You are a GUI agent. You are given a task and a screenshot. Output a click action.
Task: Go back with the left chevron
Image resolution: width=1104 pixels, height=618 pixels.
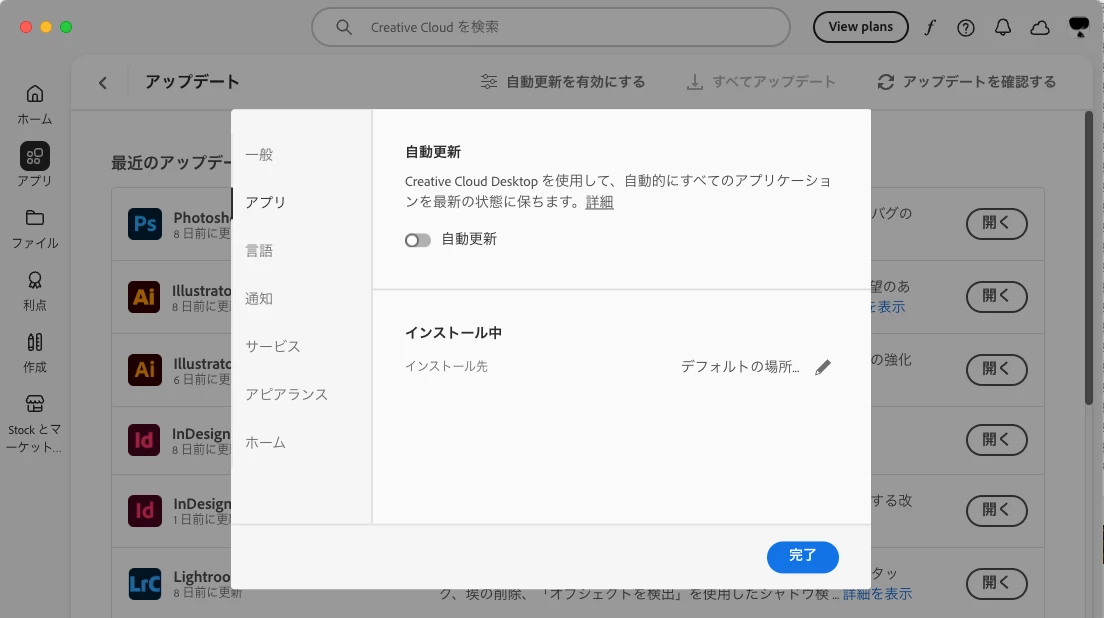pyautogui.click(x=103, y=83)
